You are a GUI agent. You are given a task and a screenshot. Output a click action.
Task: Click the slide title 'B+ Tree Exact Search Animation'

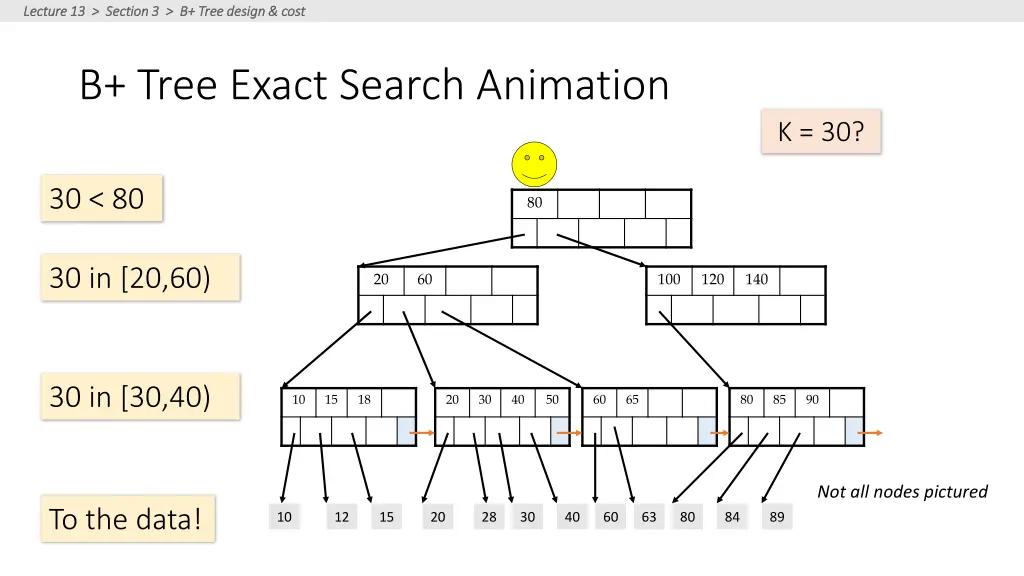[374, 85]
